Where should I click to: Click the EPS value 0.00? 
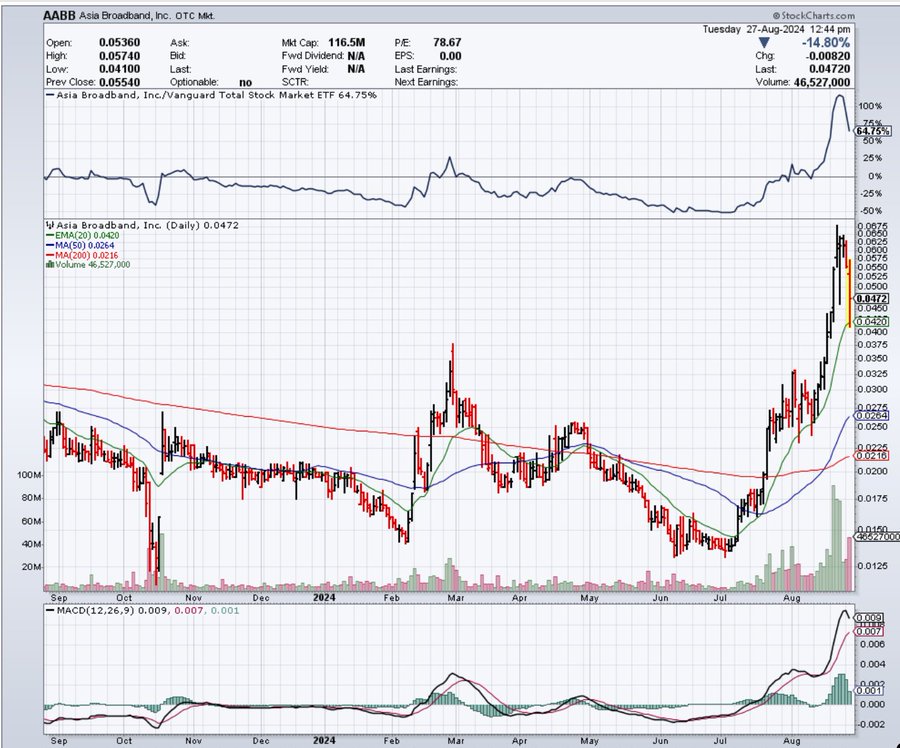click(x=451, y=56)
